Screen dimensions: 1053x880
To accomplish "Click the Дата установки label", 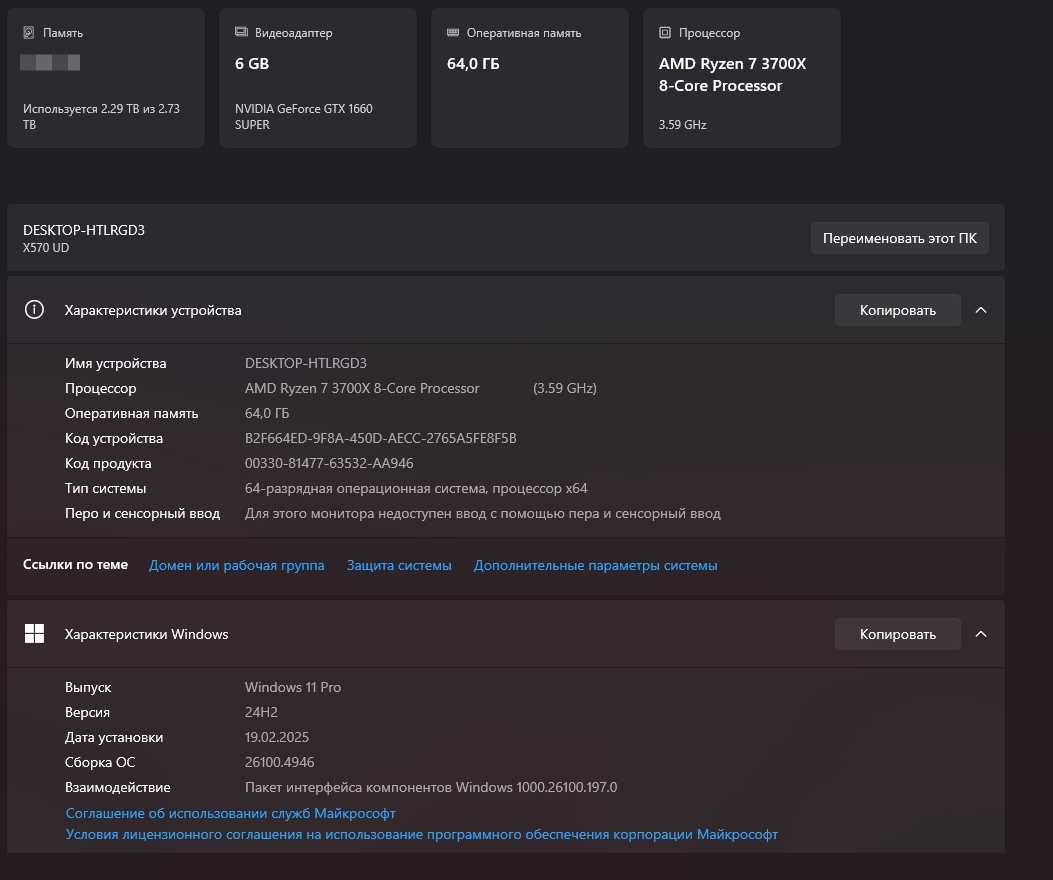I will (114, 737).
